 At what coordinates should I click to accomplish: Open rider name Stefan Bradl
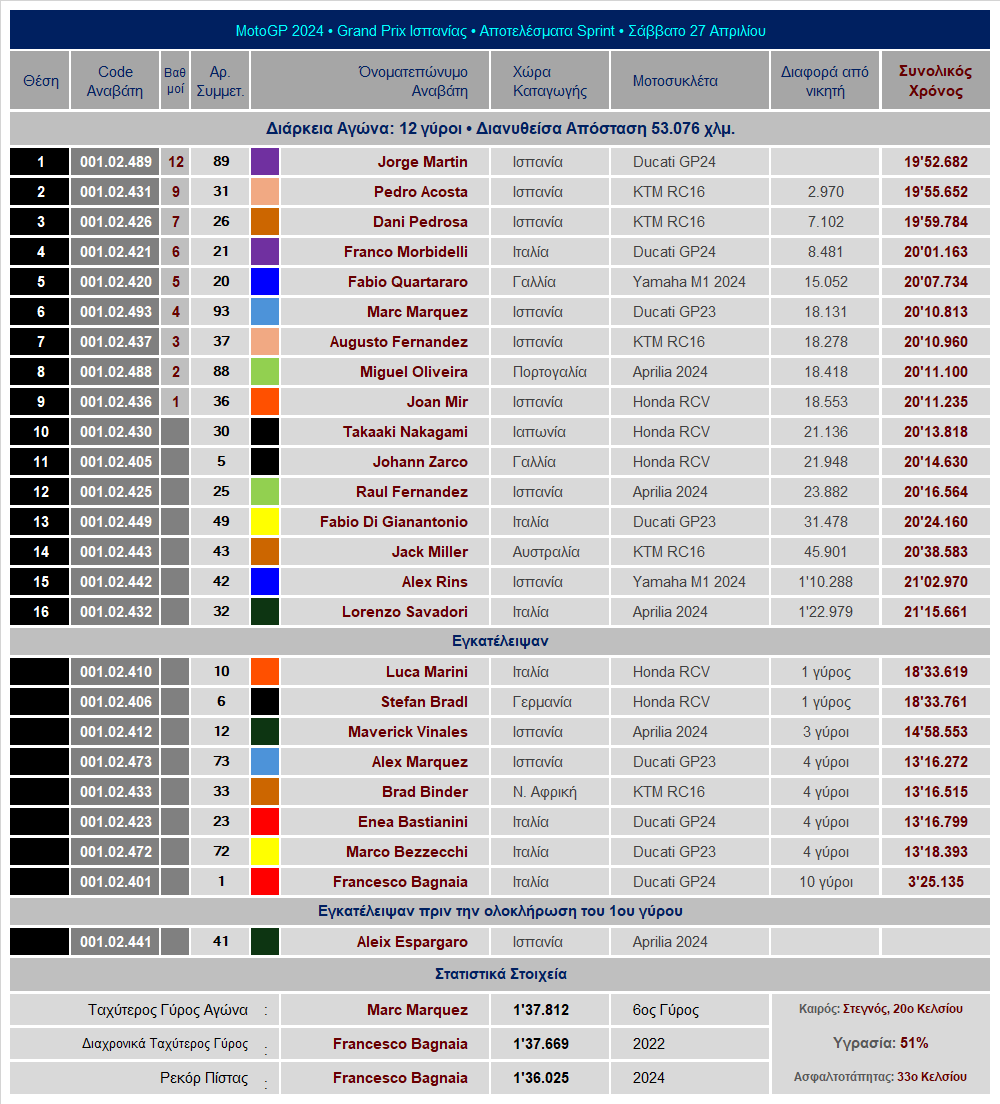425,702
